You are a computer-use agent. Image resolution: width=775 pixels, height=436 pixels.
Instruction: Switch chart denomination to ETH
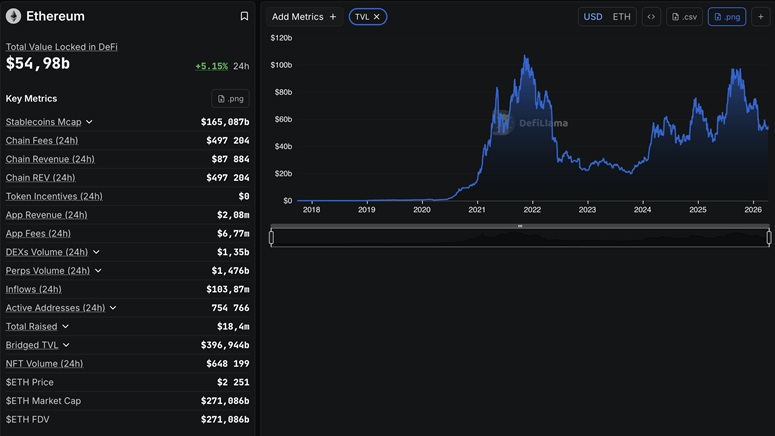621,17
